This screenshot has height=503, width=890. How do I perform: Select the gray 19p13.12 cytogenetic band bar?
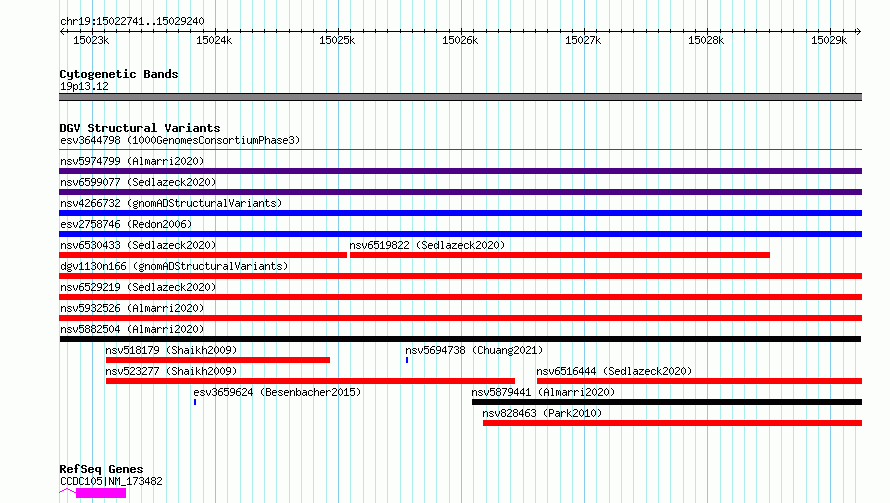pyautogui.click(x=460, y=97)
